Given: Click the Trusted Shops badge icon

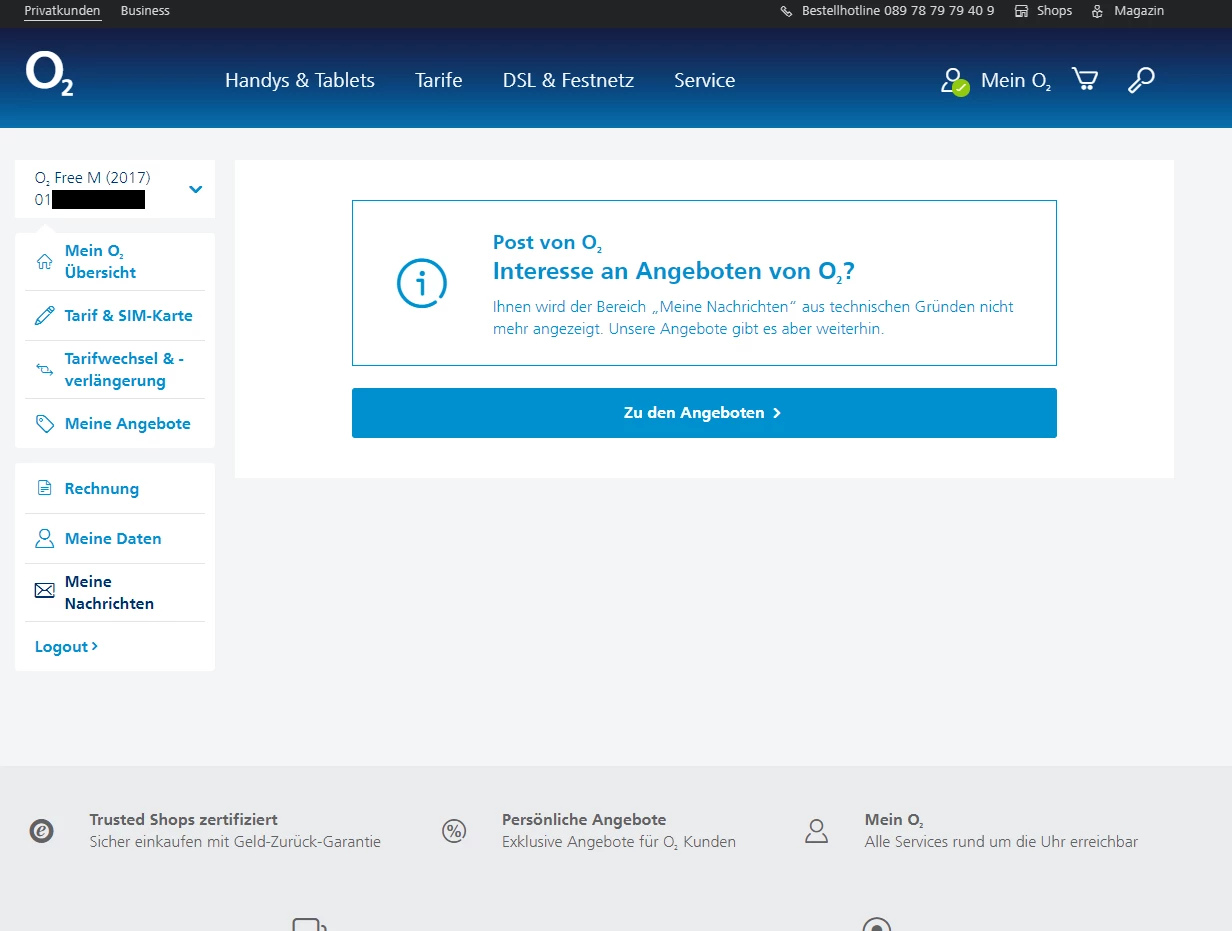Looking at the screenshot, I should tap(41, 831).
